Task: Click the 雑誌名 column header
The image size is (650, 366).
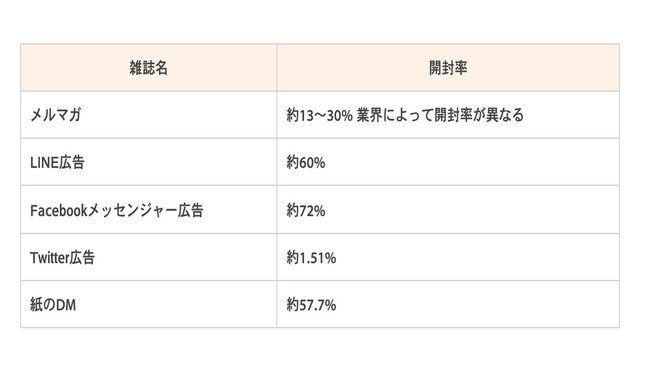Action: pos(148,68)
